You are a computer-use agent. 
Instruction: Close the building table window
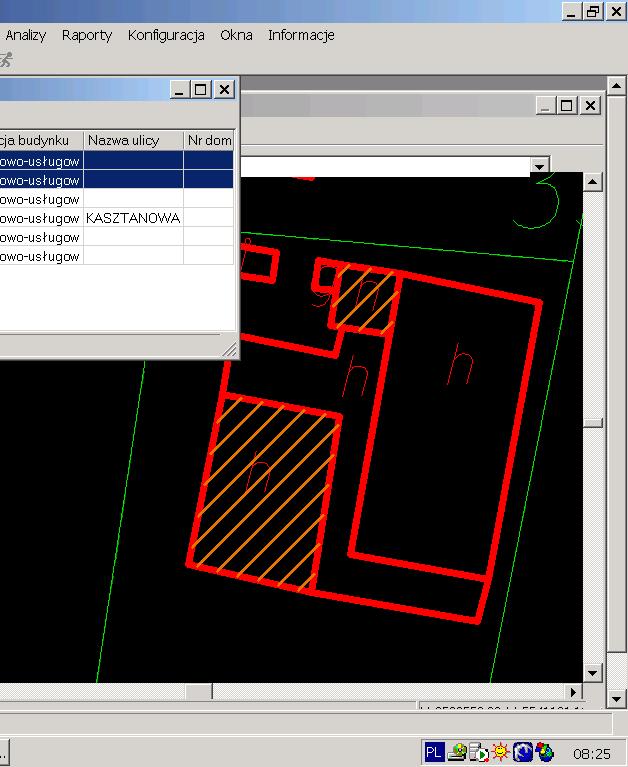point(224,90)
